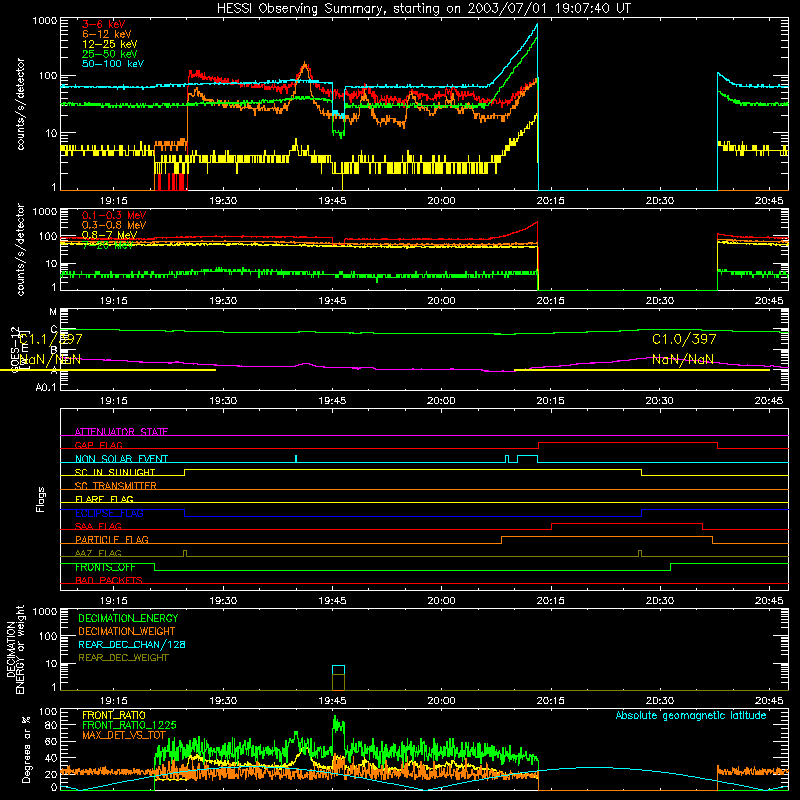This screenshot has height=800, width=800.
Task: Click the vertical Flags axis title
Action: pos(41,499)
